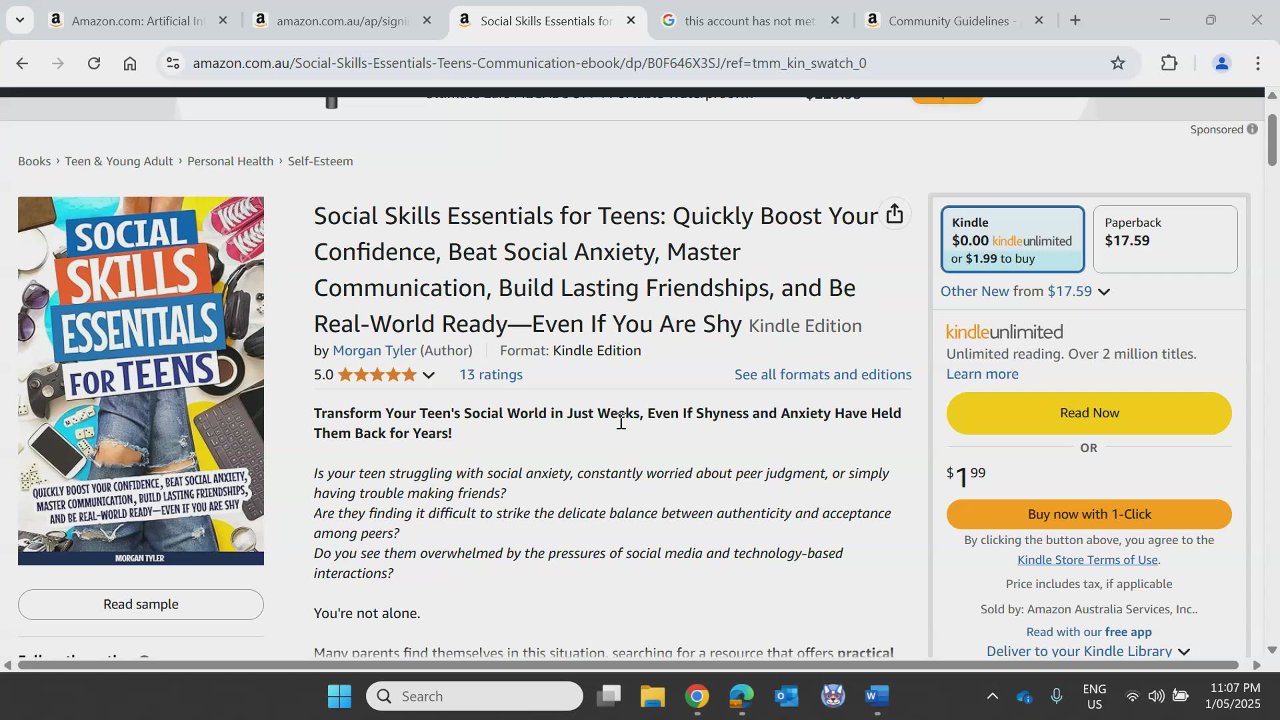Open Kindle Unlimited Learn more link

click(982, 374)
